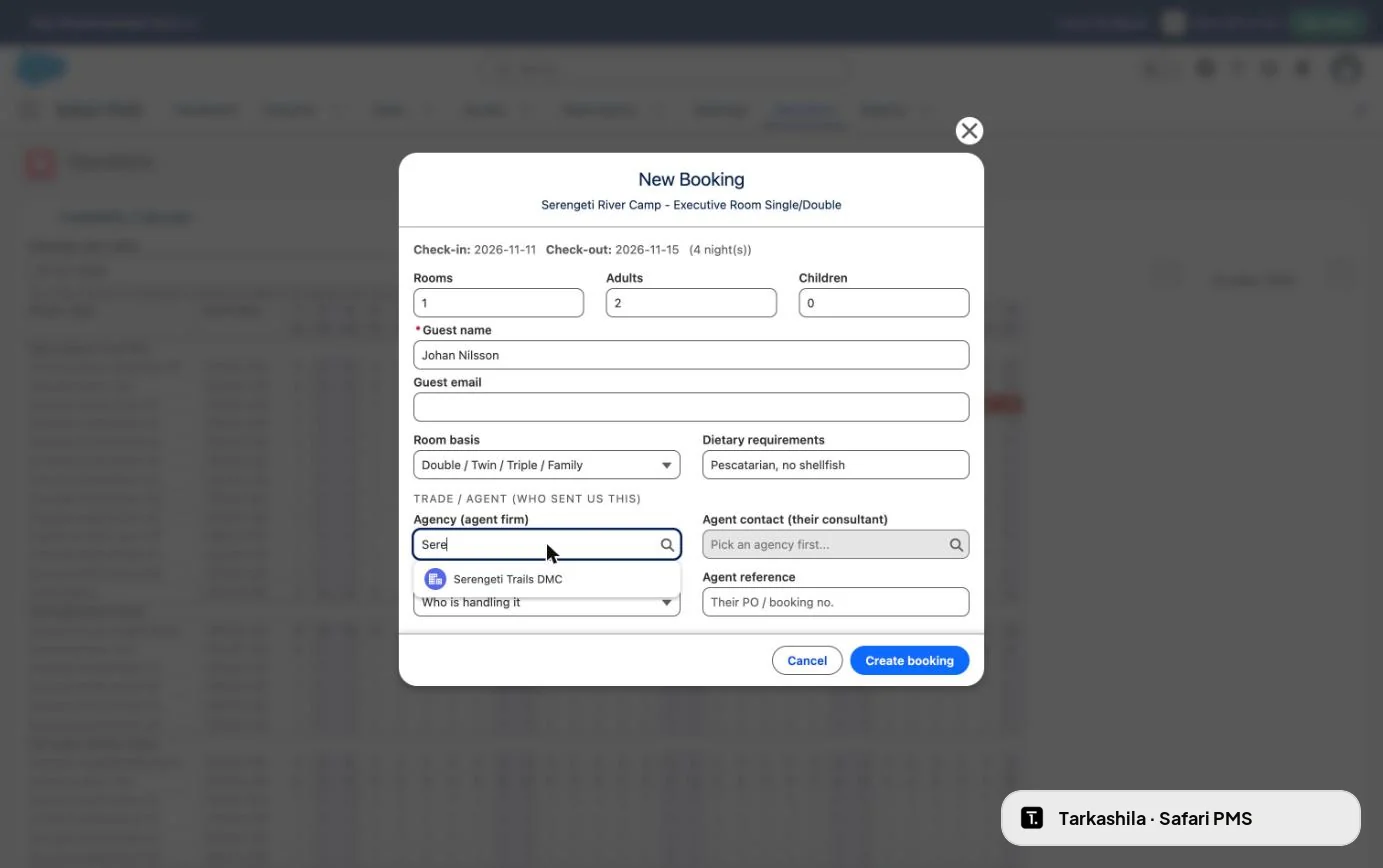Click 'Serengeti River Camp - Executive Room Single/Double' subtitle

point(691,205)
